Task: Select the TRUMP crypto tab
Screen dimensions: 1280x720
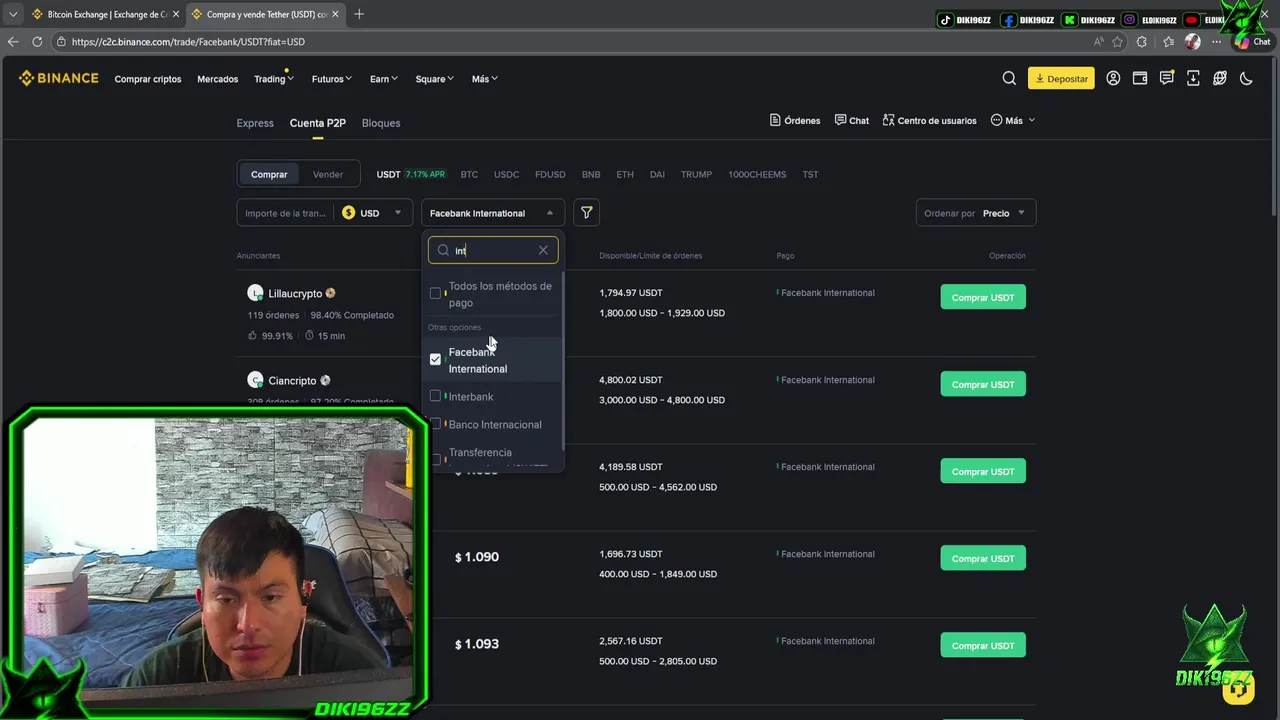Action: tap(696, 174)
